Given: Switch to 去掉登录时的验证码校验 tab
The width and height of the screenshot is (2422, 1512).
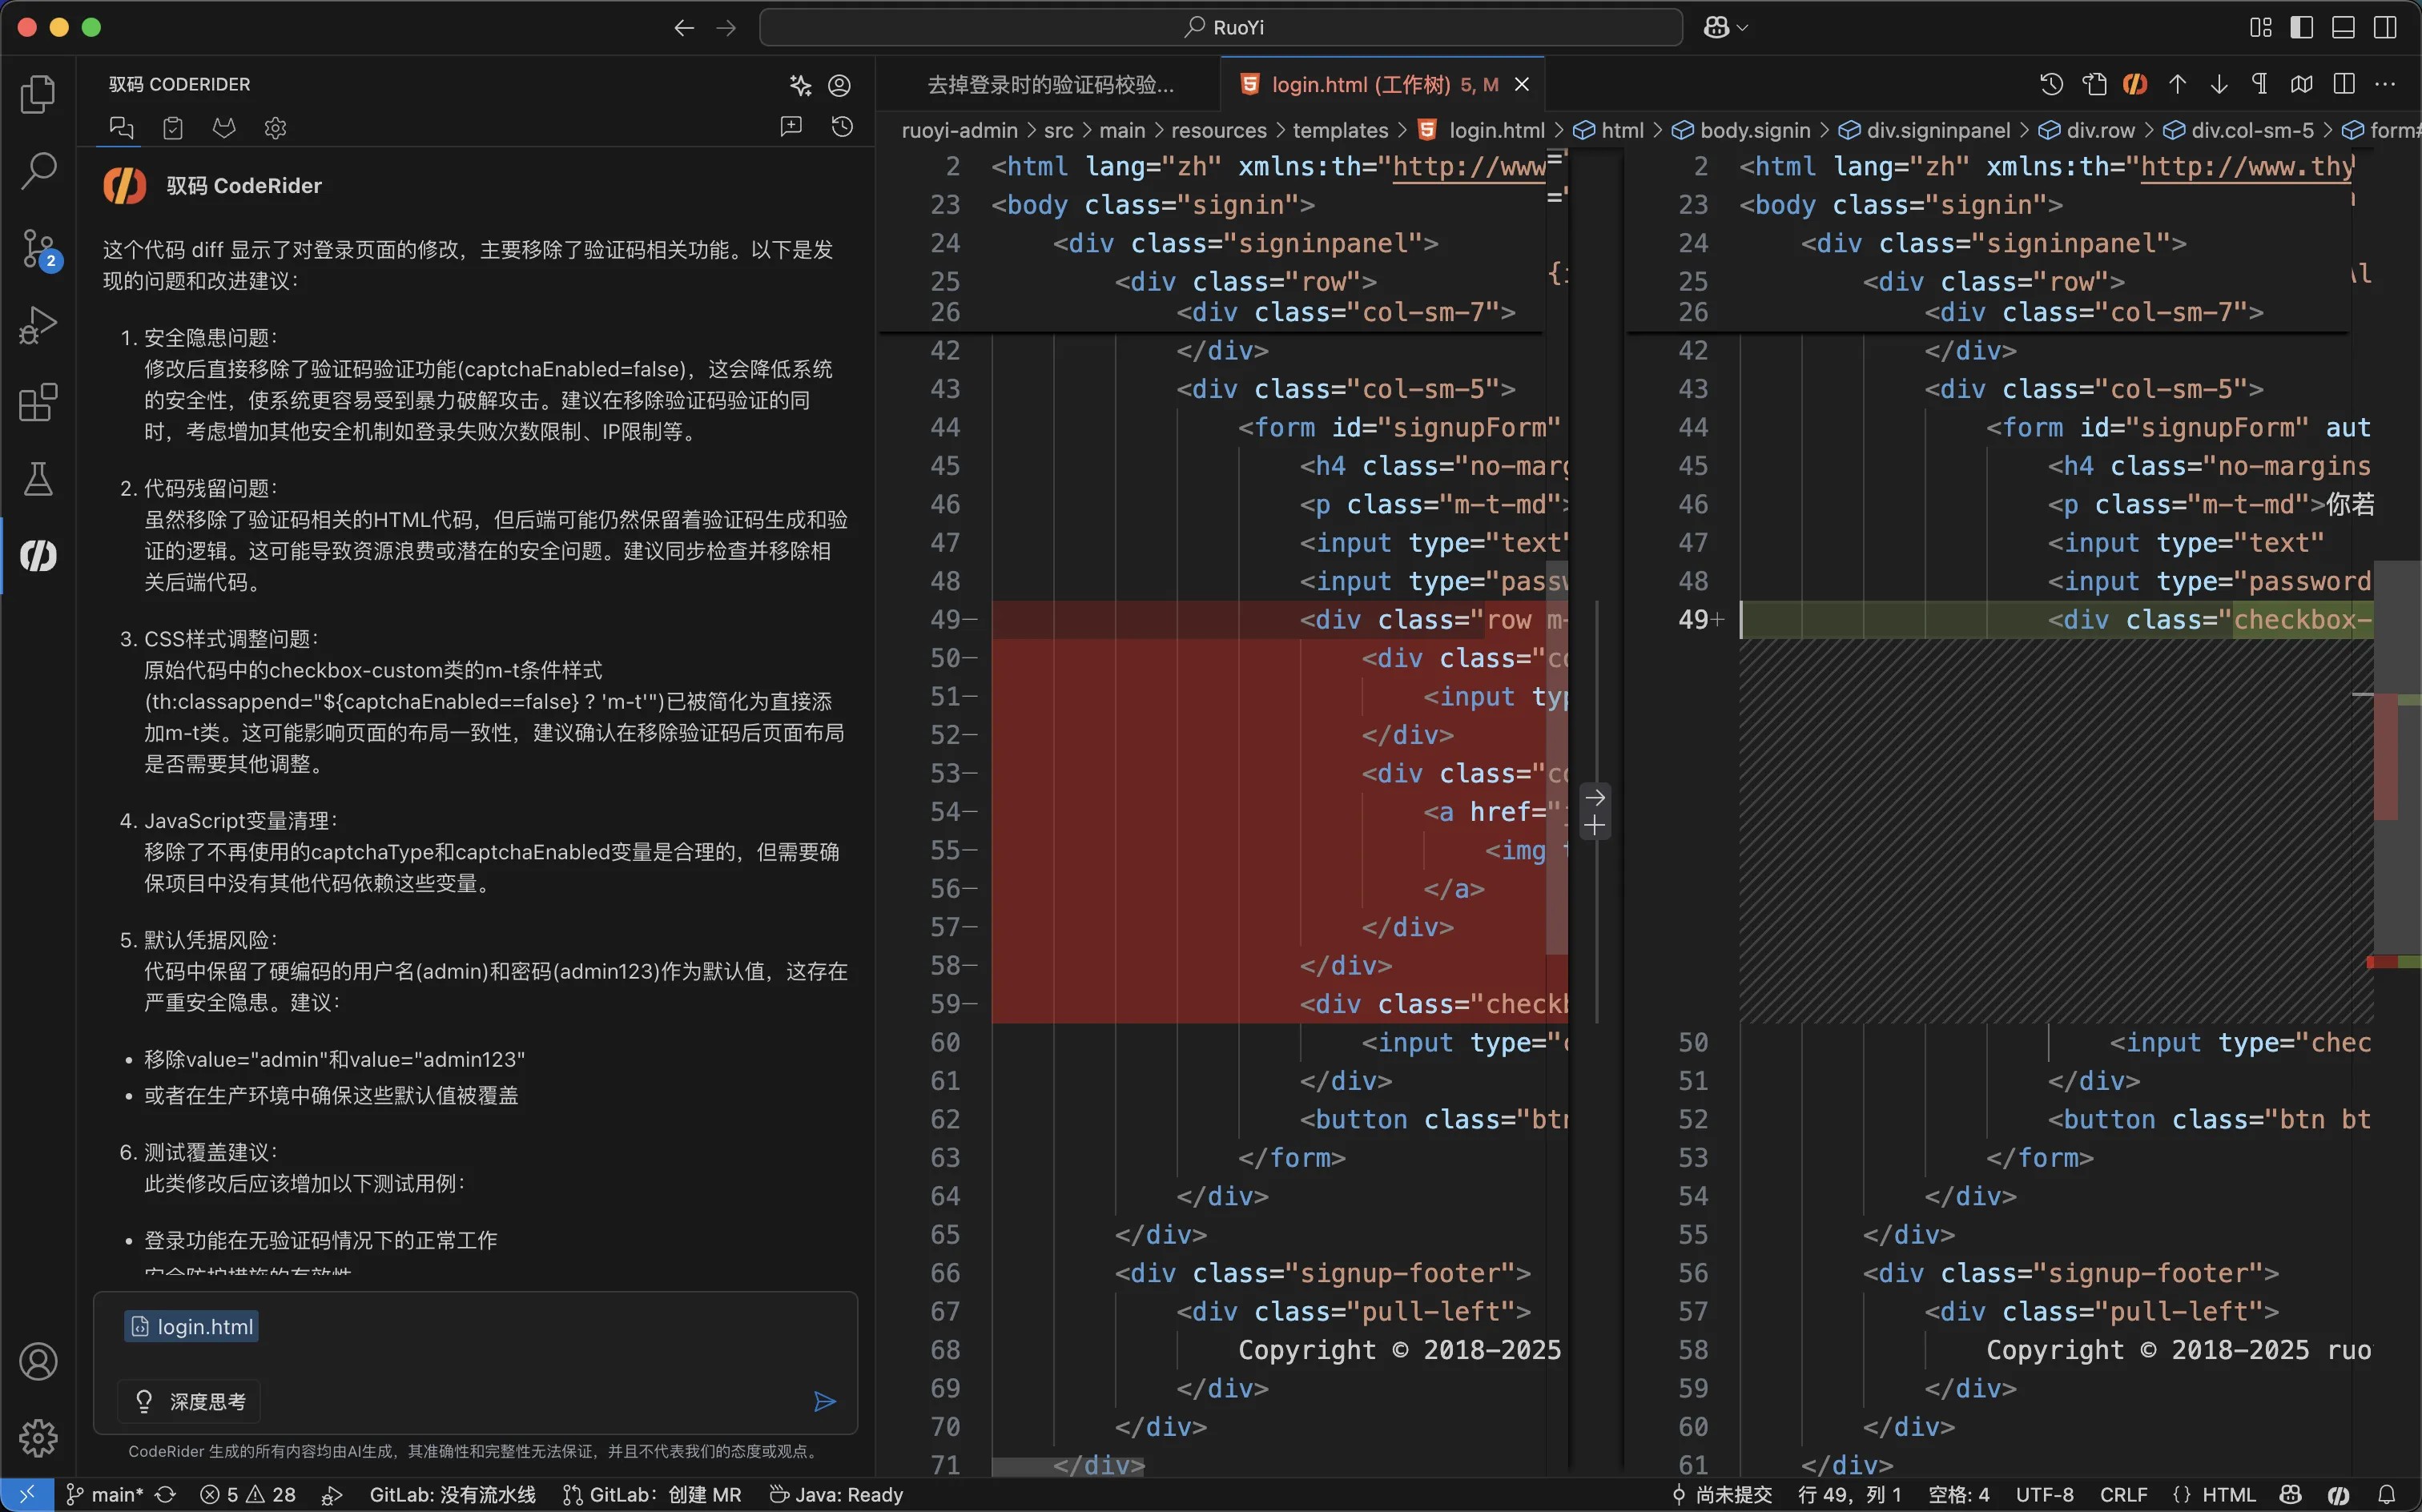Looking at the screenshot, I should click(1050, 84).
